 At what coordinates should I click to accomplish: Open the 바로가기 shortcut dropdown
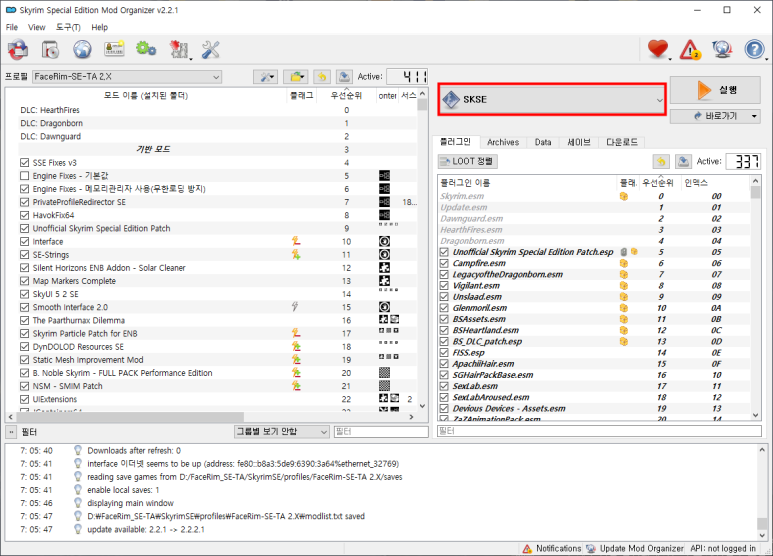715,116
